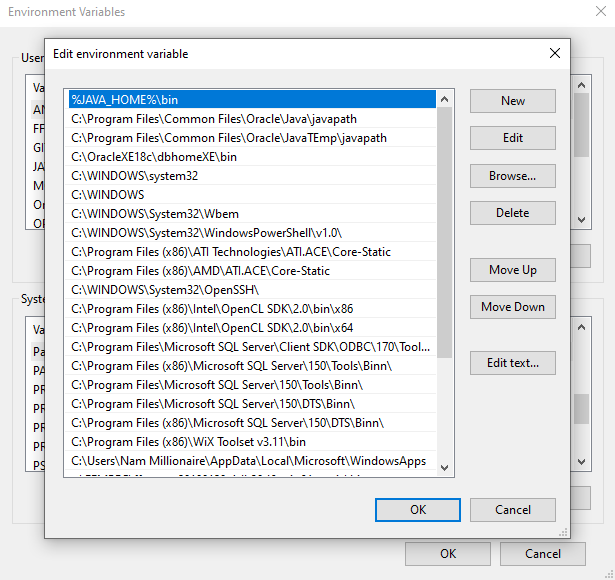
Task: Click the path list scrollbar thumb
Action: tap(444, 232)
